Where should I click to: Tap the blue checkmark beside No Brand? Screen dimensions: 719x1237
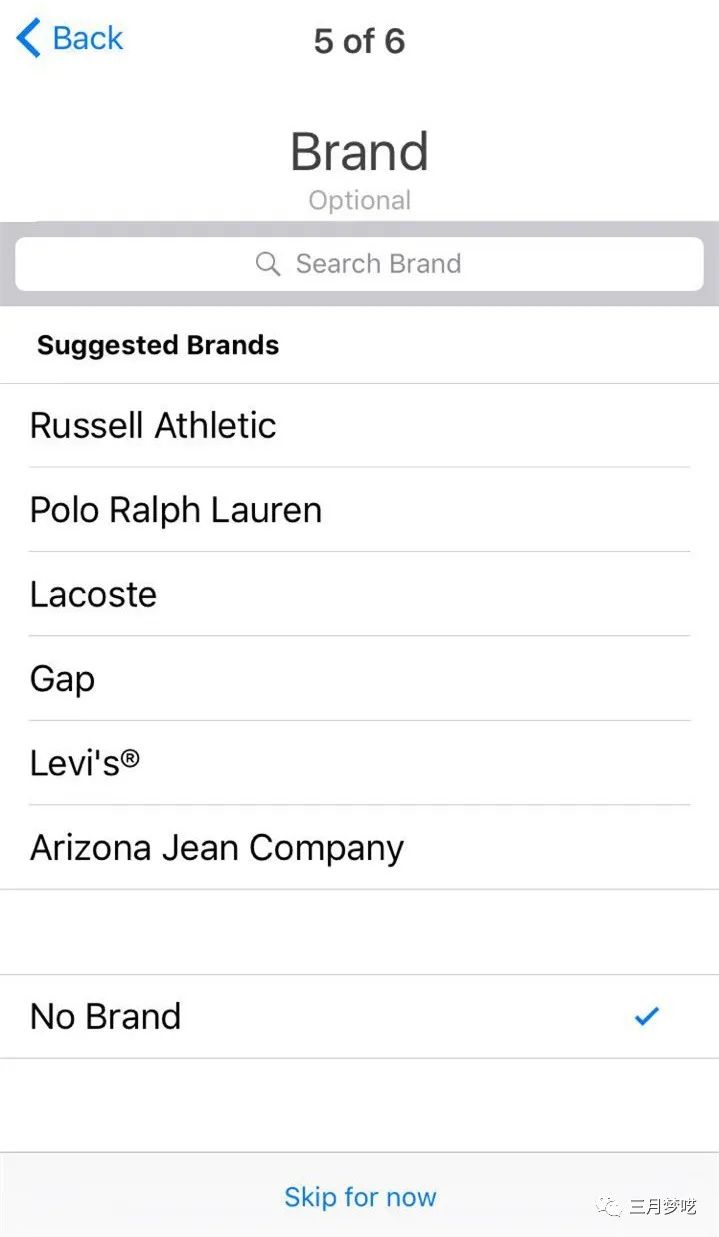click(x=647, y=1016)
